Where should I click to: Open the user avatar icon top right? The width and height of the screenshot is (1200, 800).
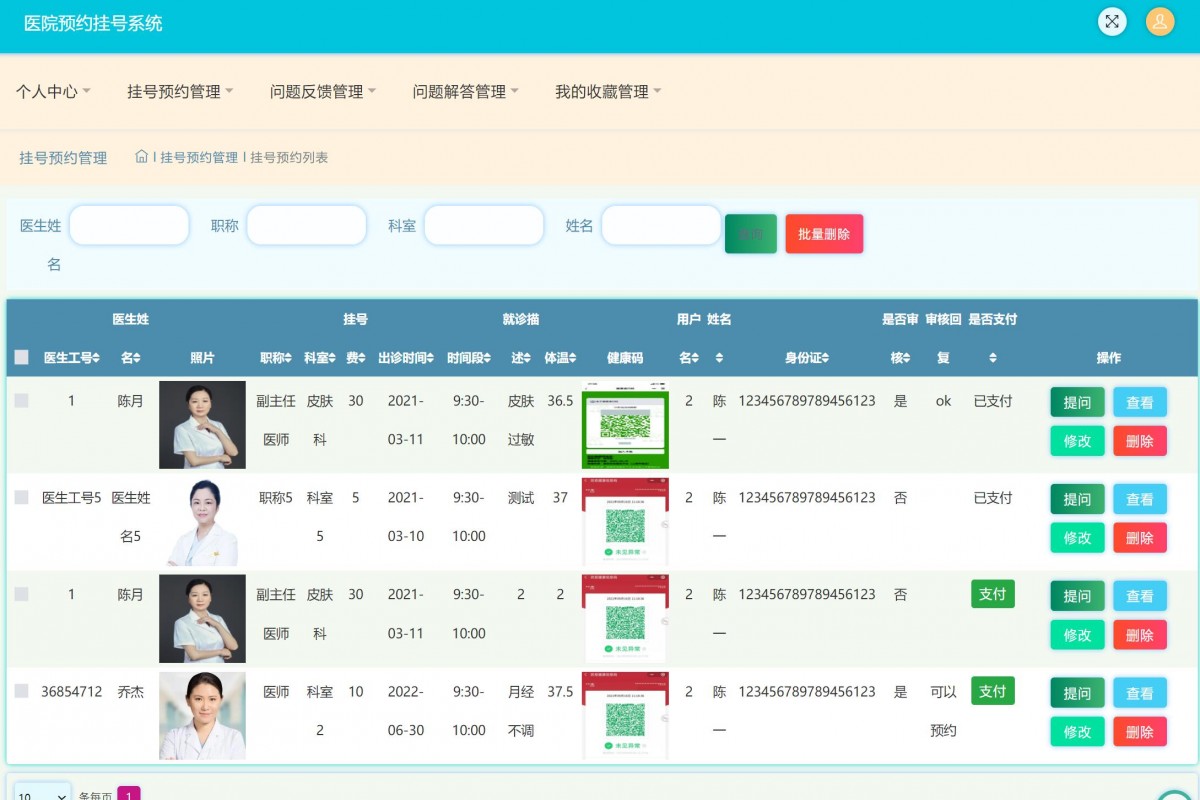point(1159,21)
